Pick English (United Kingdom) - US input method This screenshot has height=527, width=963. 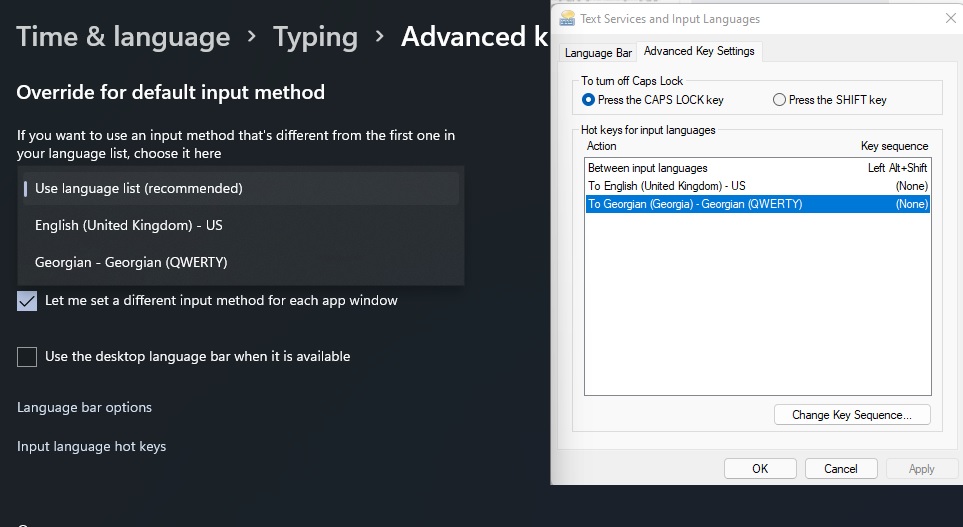pos(240,225)
